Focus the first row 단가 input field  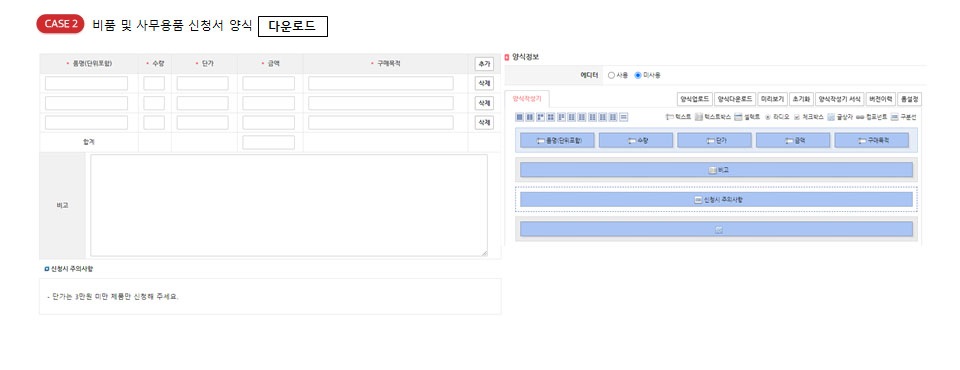tap(203, 83)
